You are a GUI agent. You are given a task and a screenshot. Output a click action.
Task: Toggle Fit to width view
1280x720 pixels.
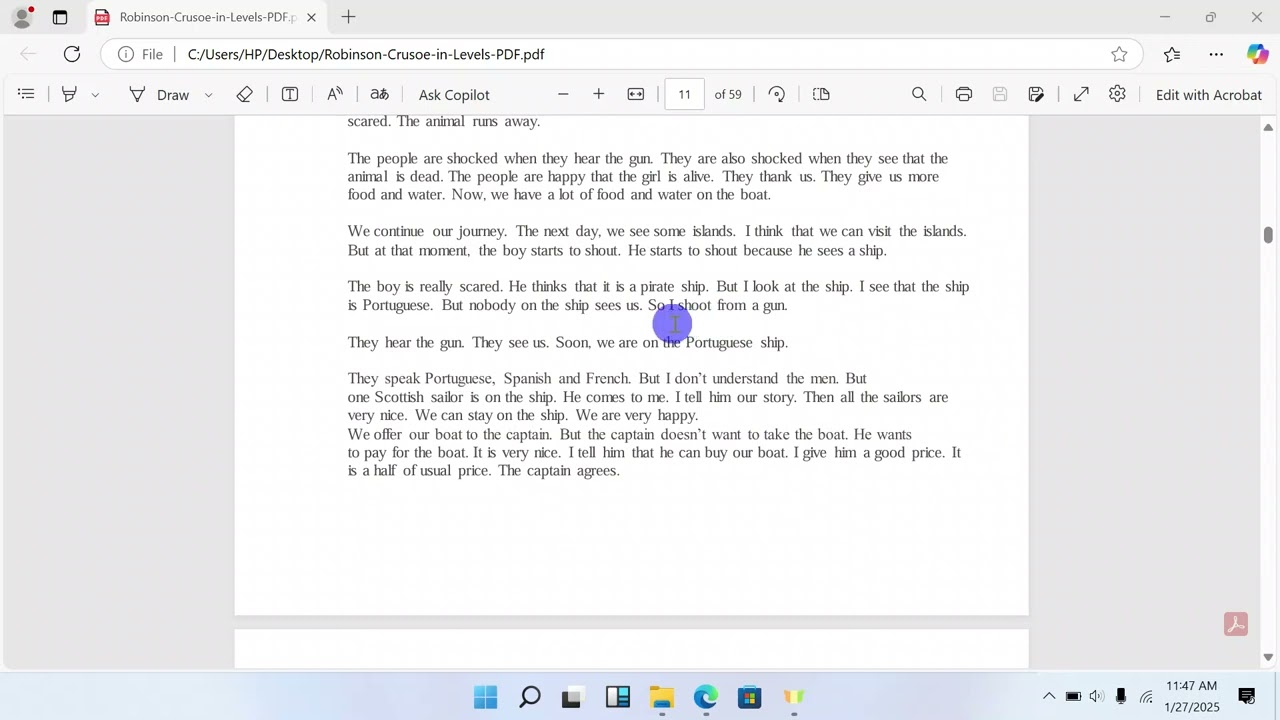click(636, 94)
